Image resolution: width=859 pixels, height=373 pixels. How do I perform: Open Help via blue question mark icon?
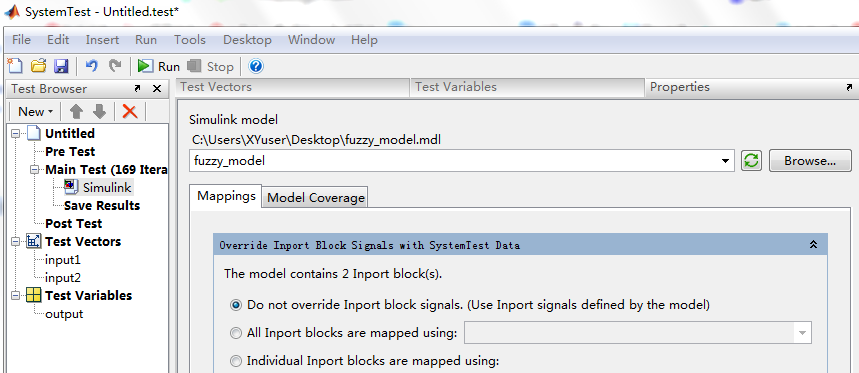pyautogui.click(x=256, y=66)
